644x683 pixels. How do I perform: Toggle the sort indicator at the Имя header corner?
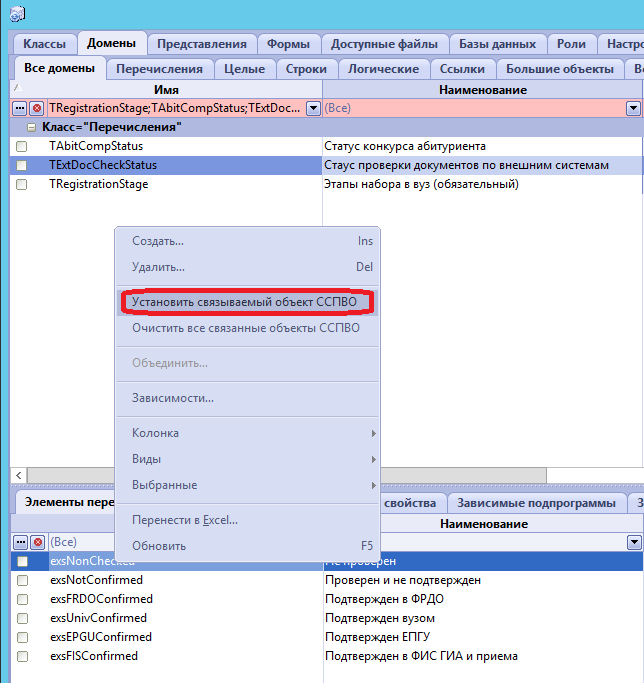pyautogui.click(x=17, y=88)
